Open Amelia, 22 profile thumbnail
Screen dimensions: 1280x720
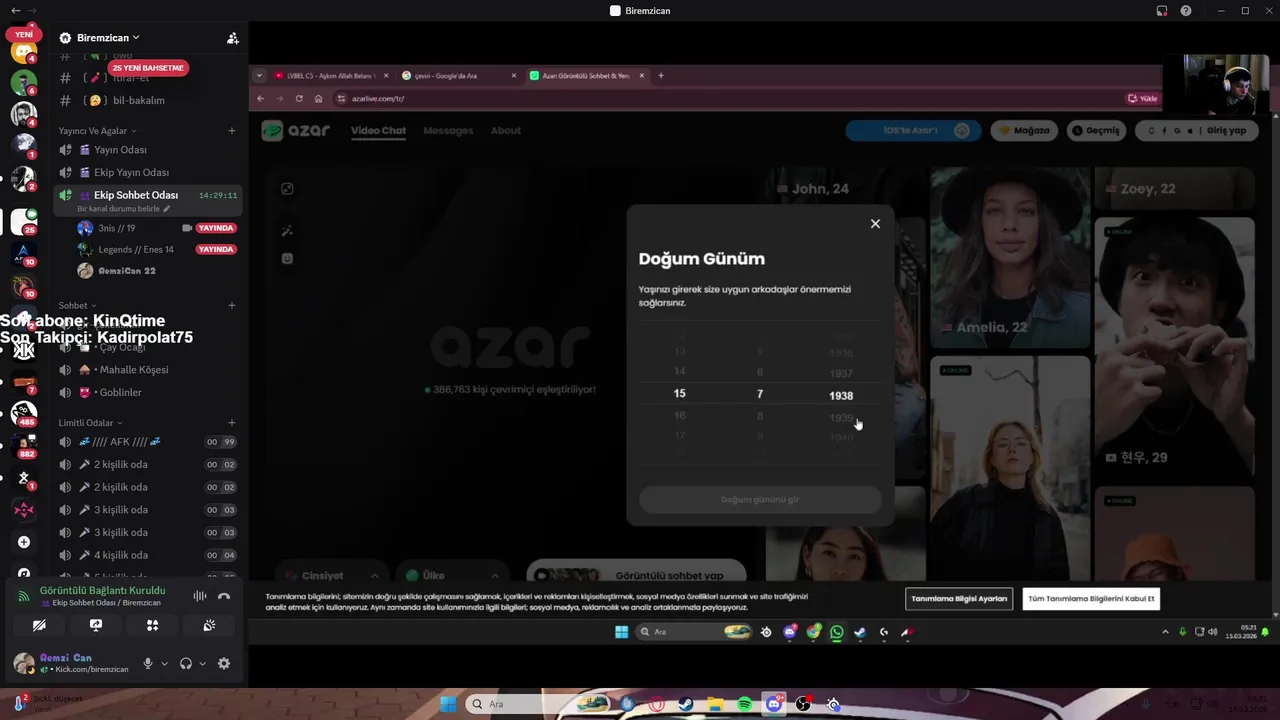1010,256
